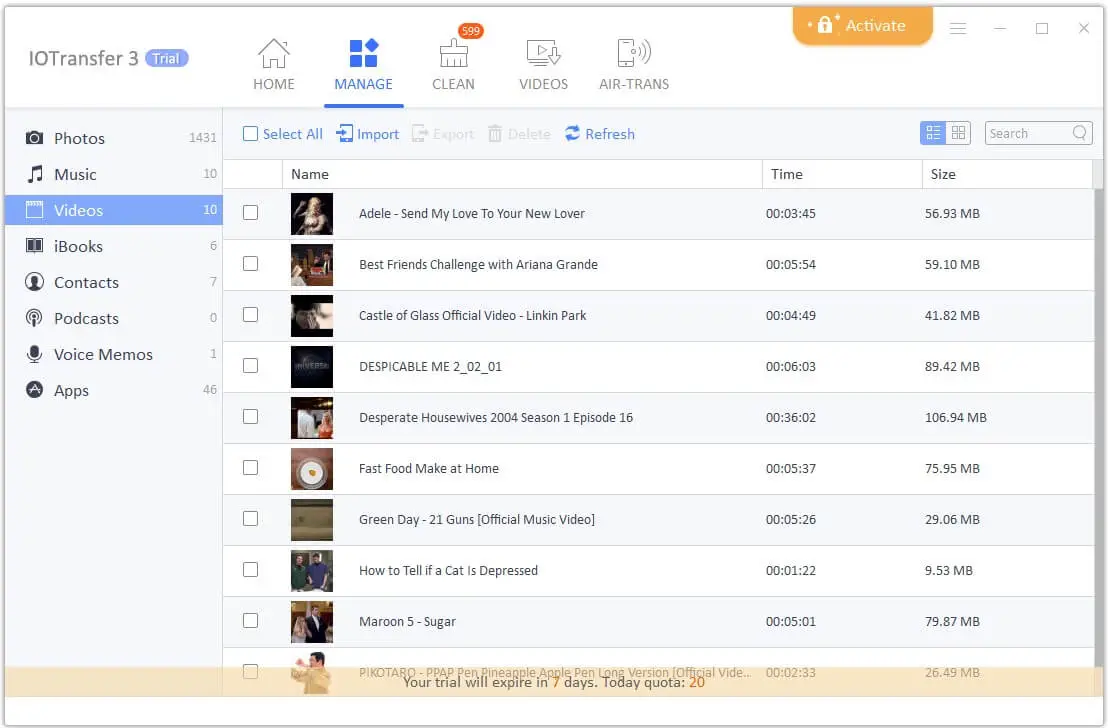Tick the Select All checkbox
This screenshot has width=1108, height=728.
point(250,134)
